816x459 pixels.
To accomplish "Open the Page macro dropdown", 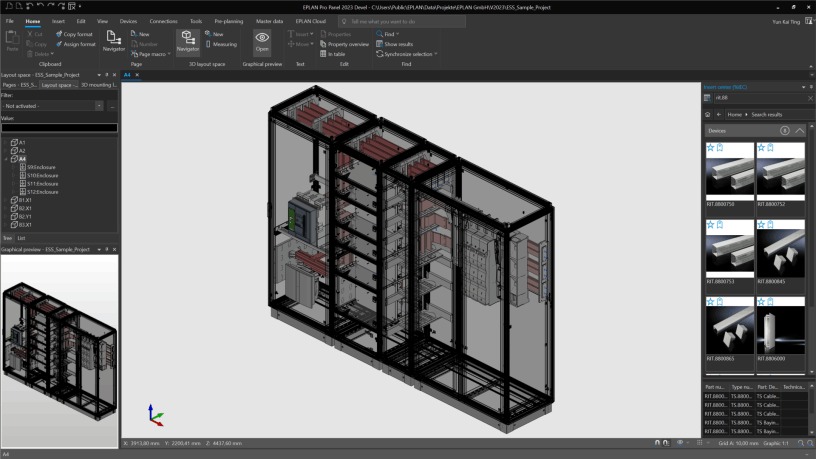I will click(169, 54).
